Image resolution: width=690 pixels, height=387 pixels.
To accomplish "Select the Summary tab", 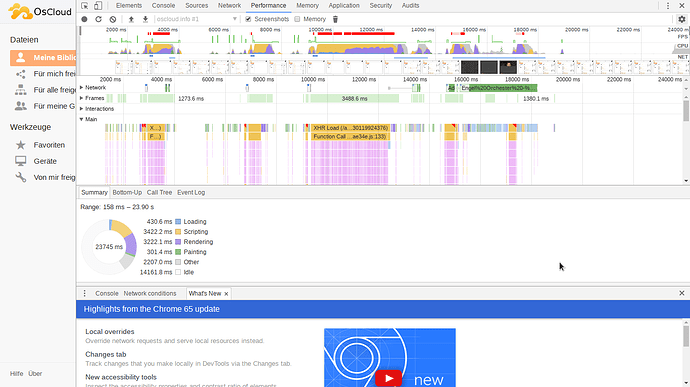I will click(x=94, y=192).
